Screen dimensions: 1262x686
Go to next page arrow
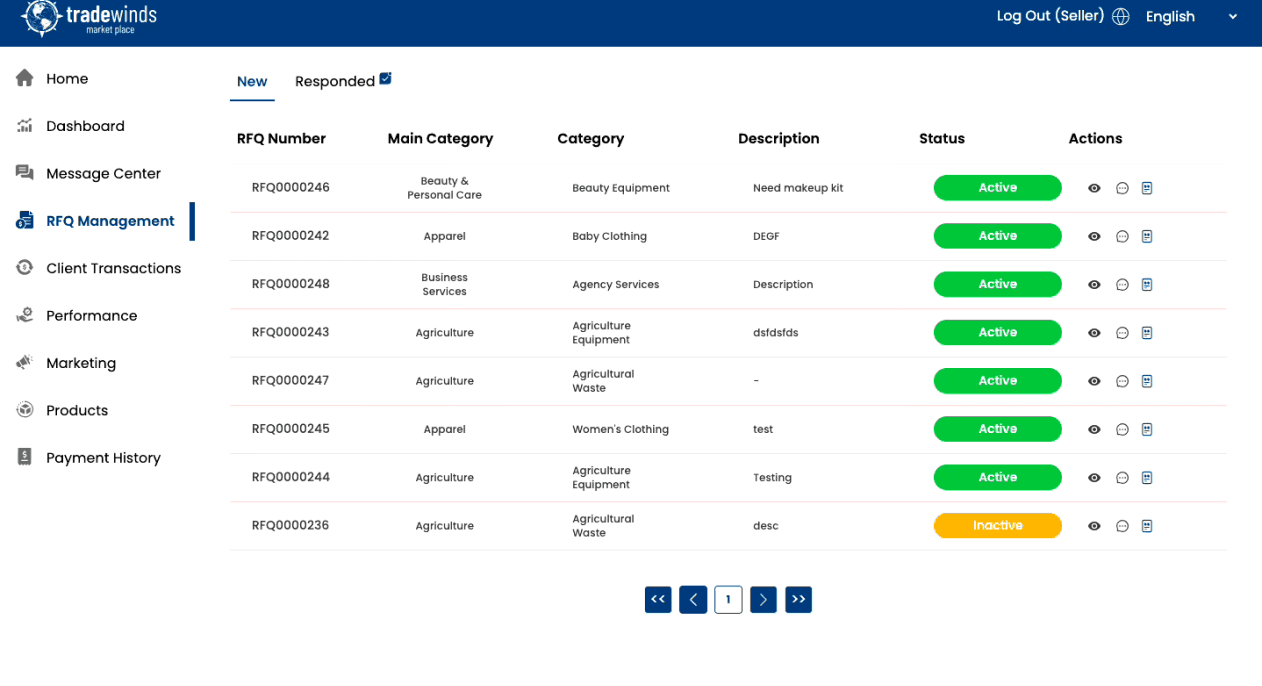763,599
